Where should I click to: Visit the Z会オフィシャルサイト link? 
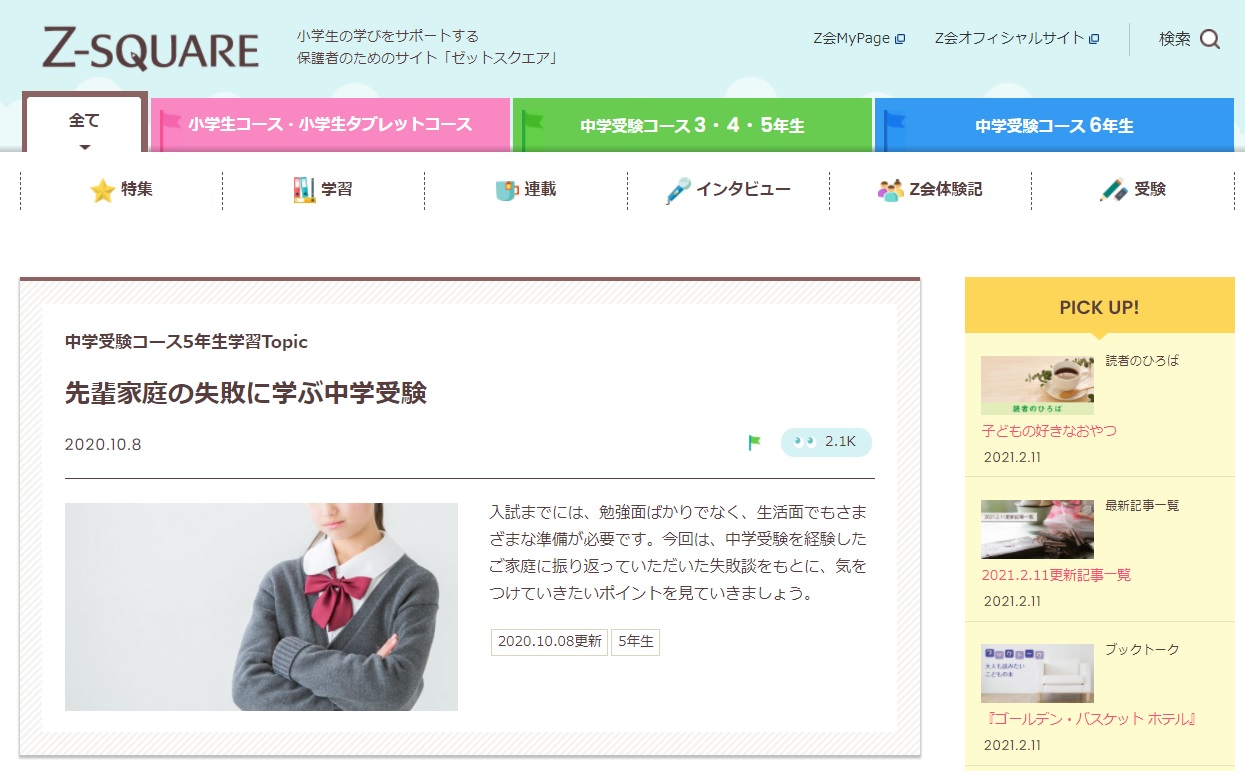pyautogui.click(x=1016, y=39)
